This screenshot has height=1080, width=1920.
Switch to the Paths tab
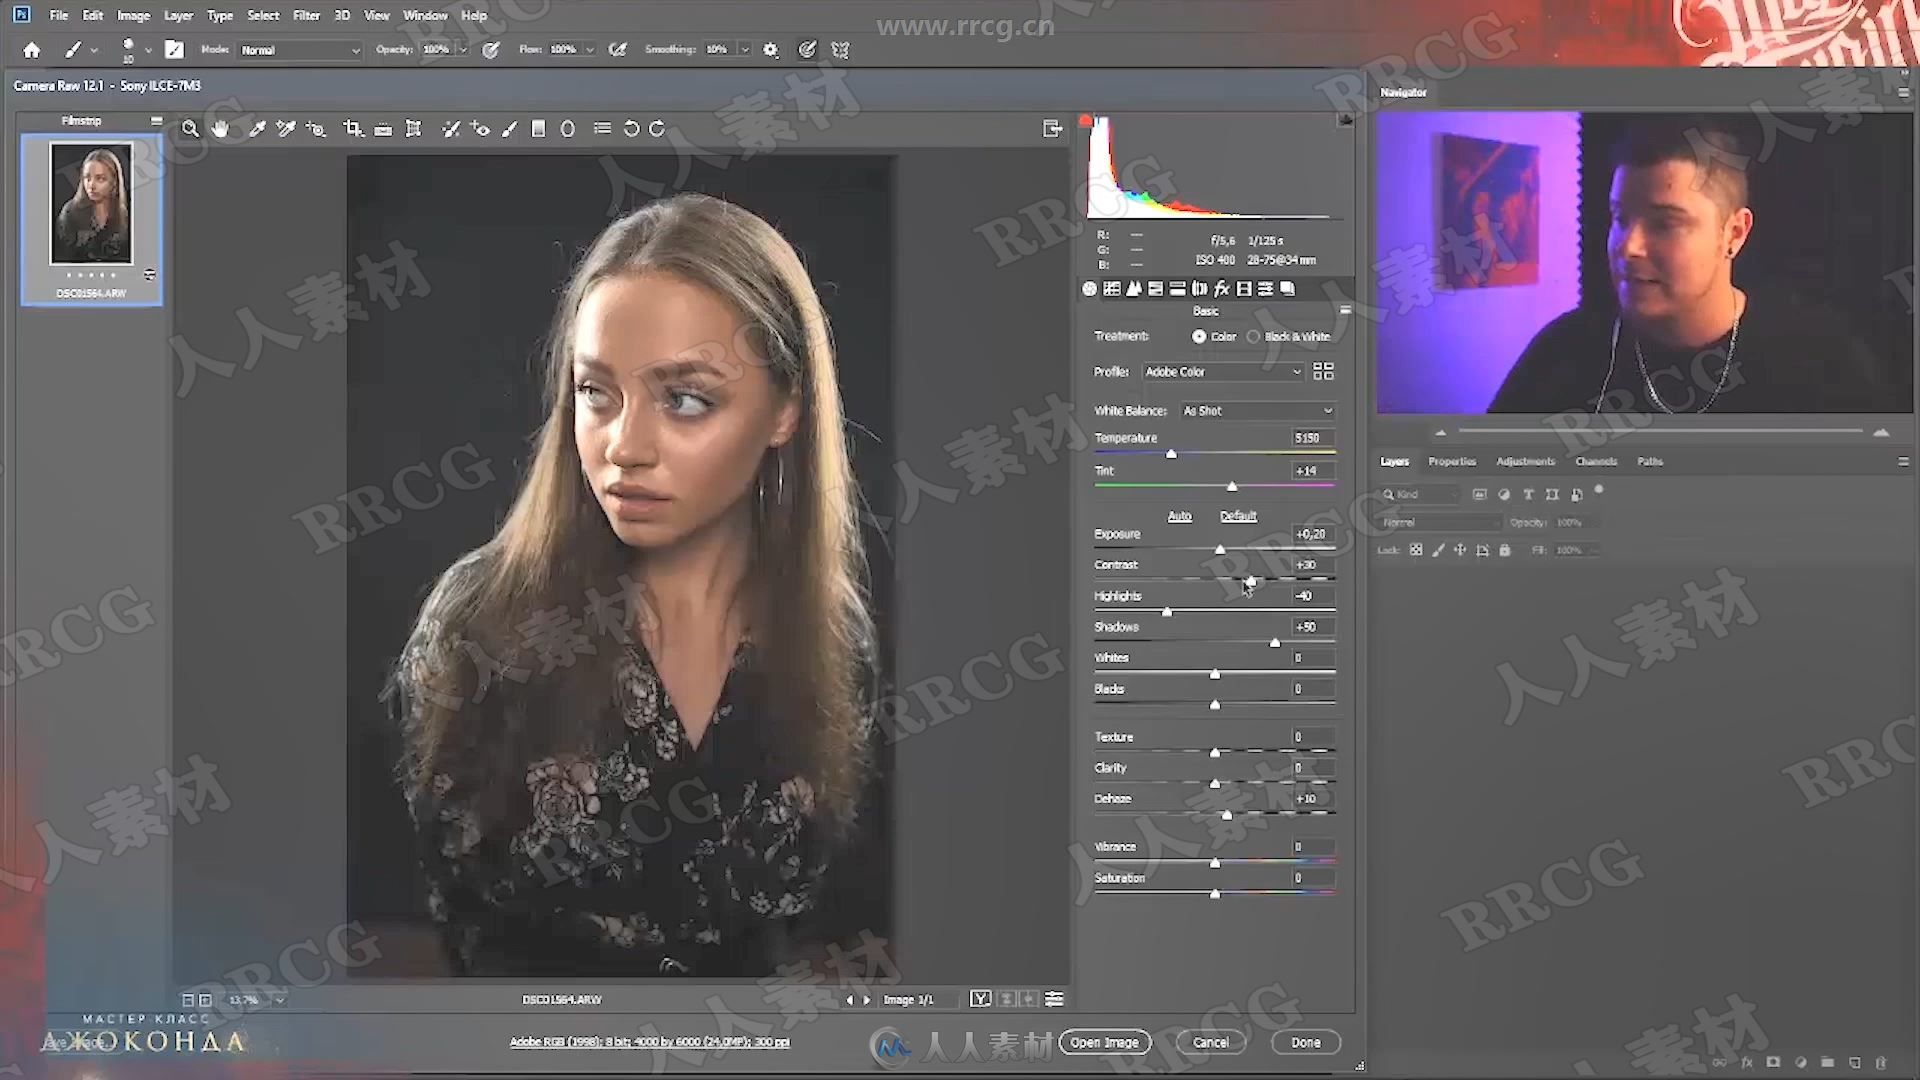1650,462
